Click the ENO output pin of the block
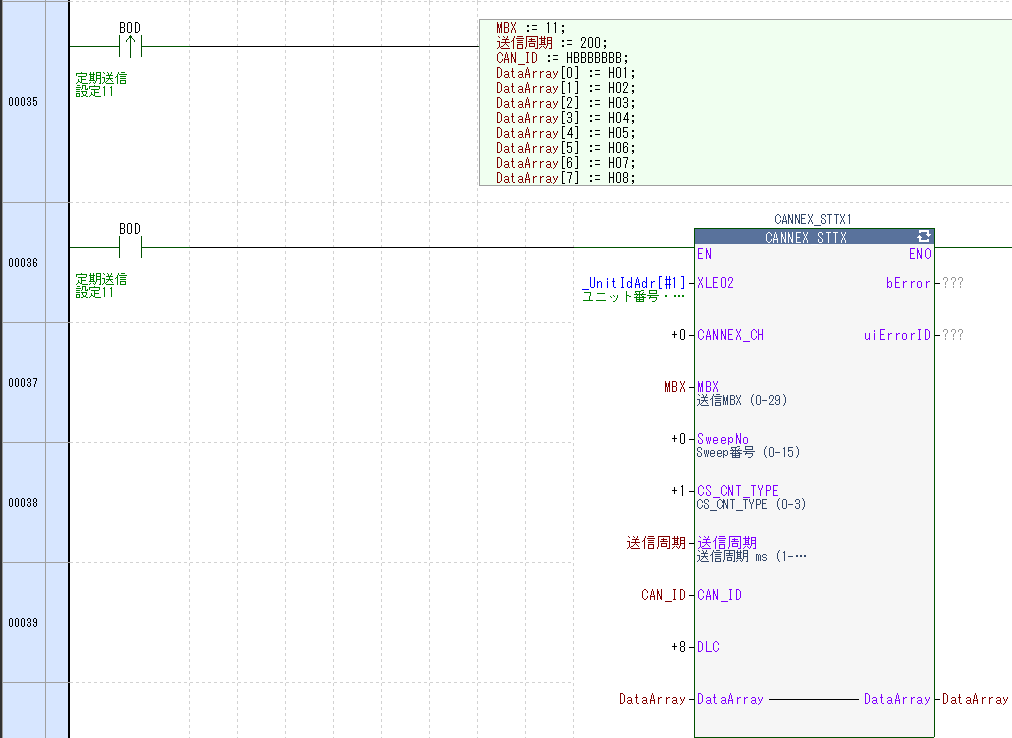The width and height of the screenshot is (1012, 738). point(919,254)
